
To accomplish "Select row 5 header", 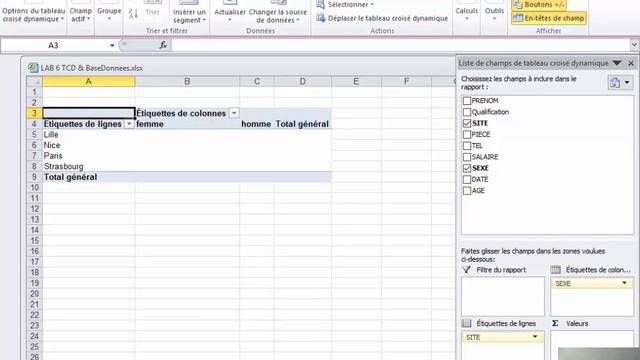I will (34, 134).
